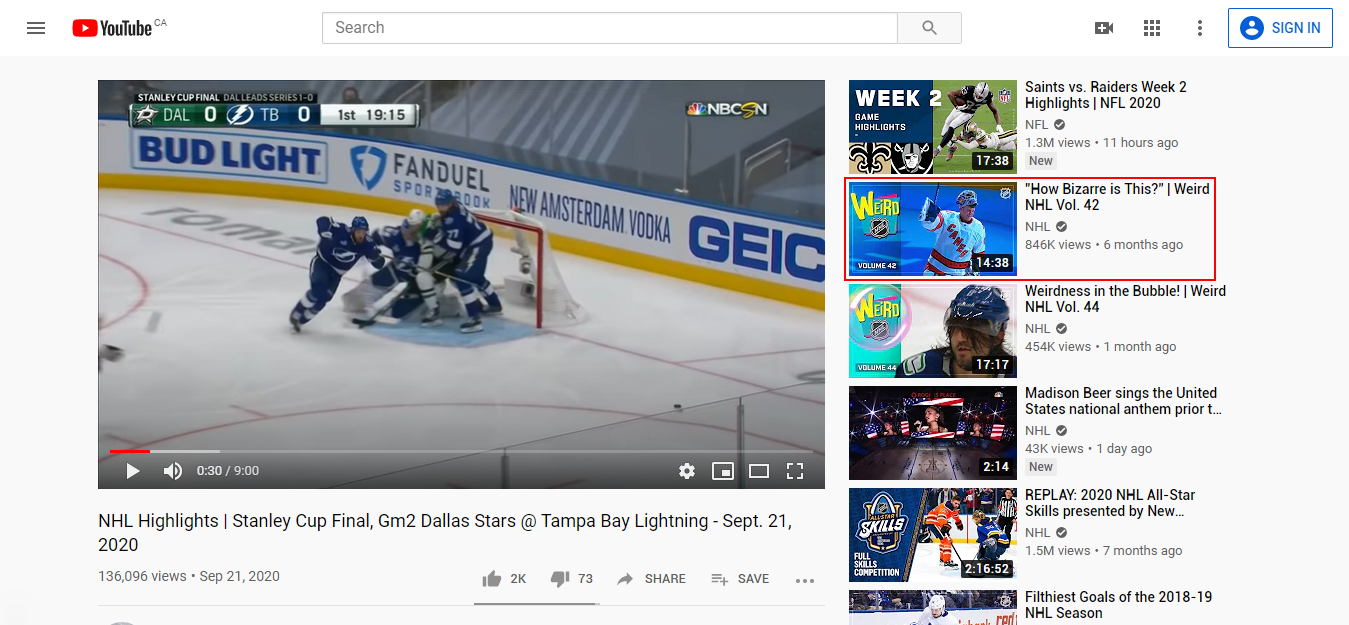The height and width of the screenshot is (625, 1349).
Task: Open the hamburger guide menu
Action: [36, 28]
